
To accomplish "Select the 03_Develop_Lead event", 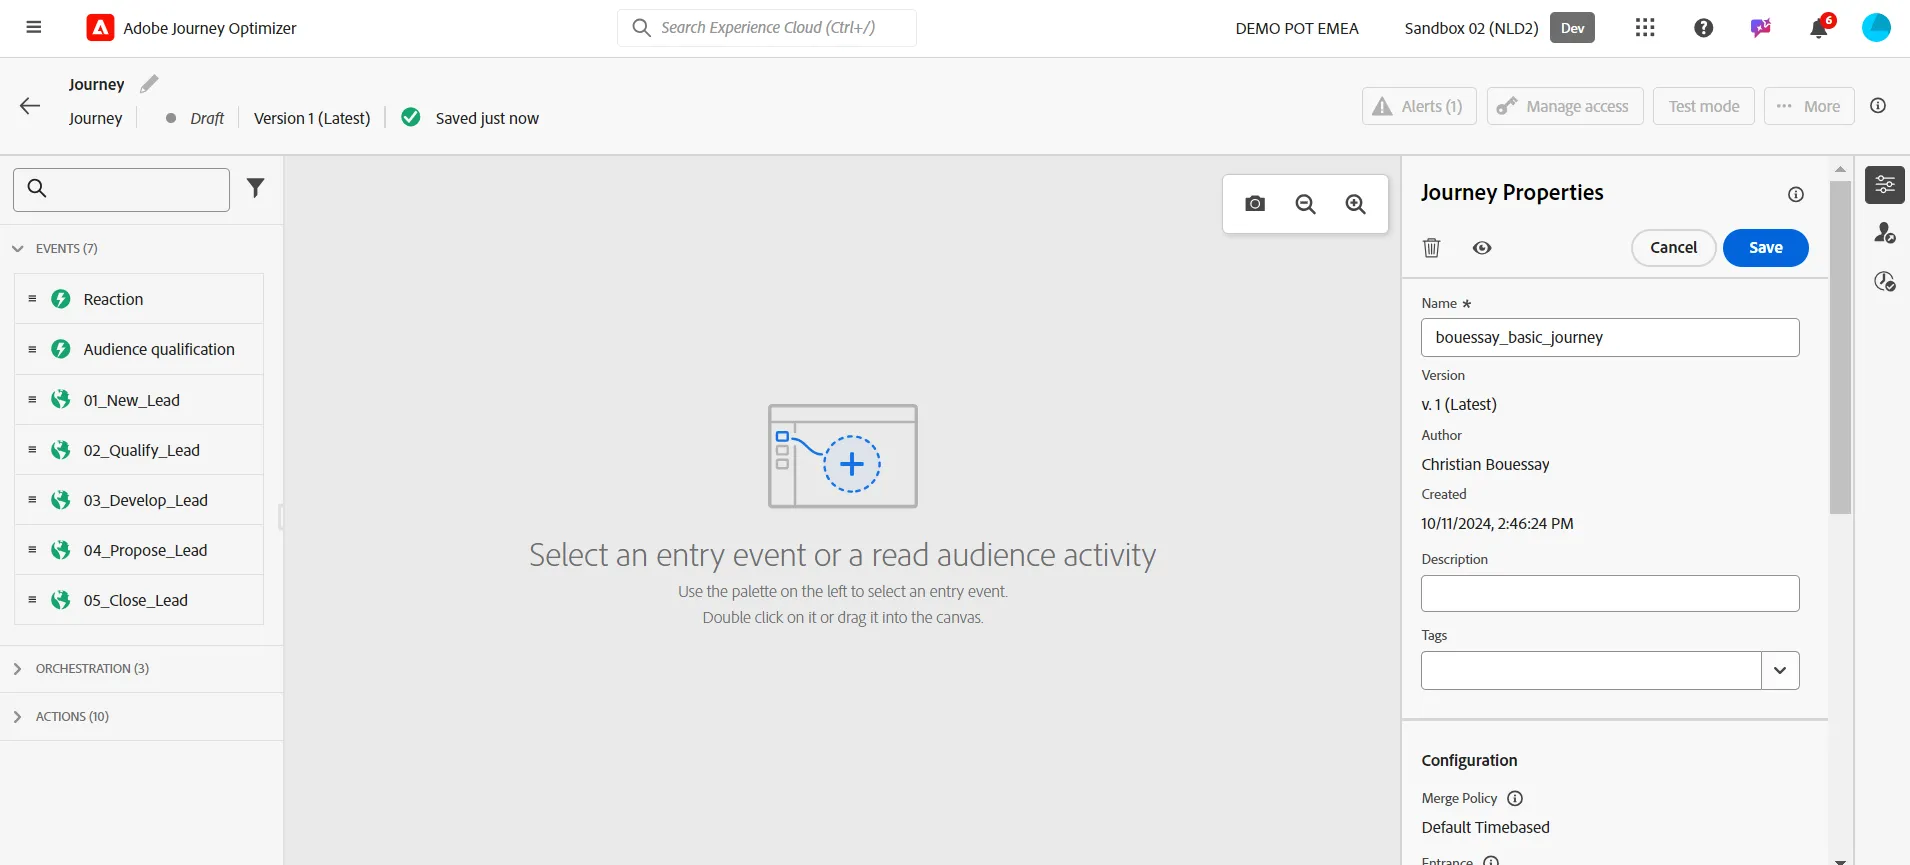I will [x=139, y=500].
